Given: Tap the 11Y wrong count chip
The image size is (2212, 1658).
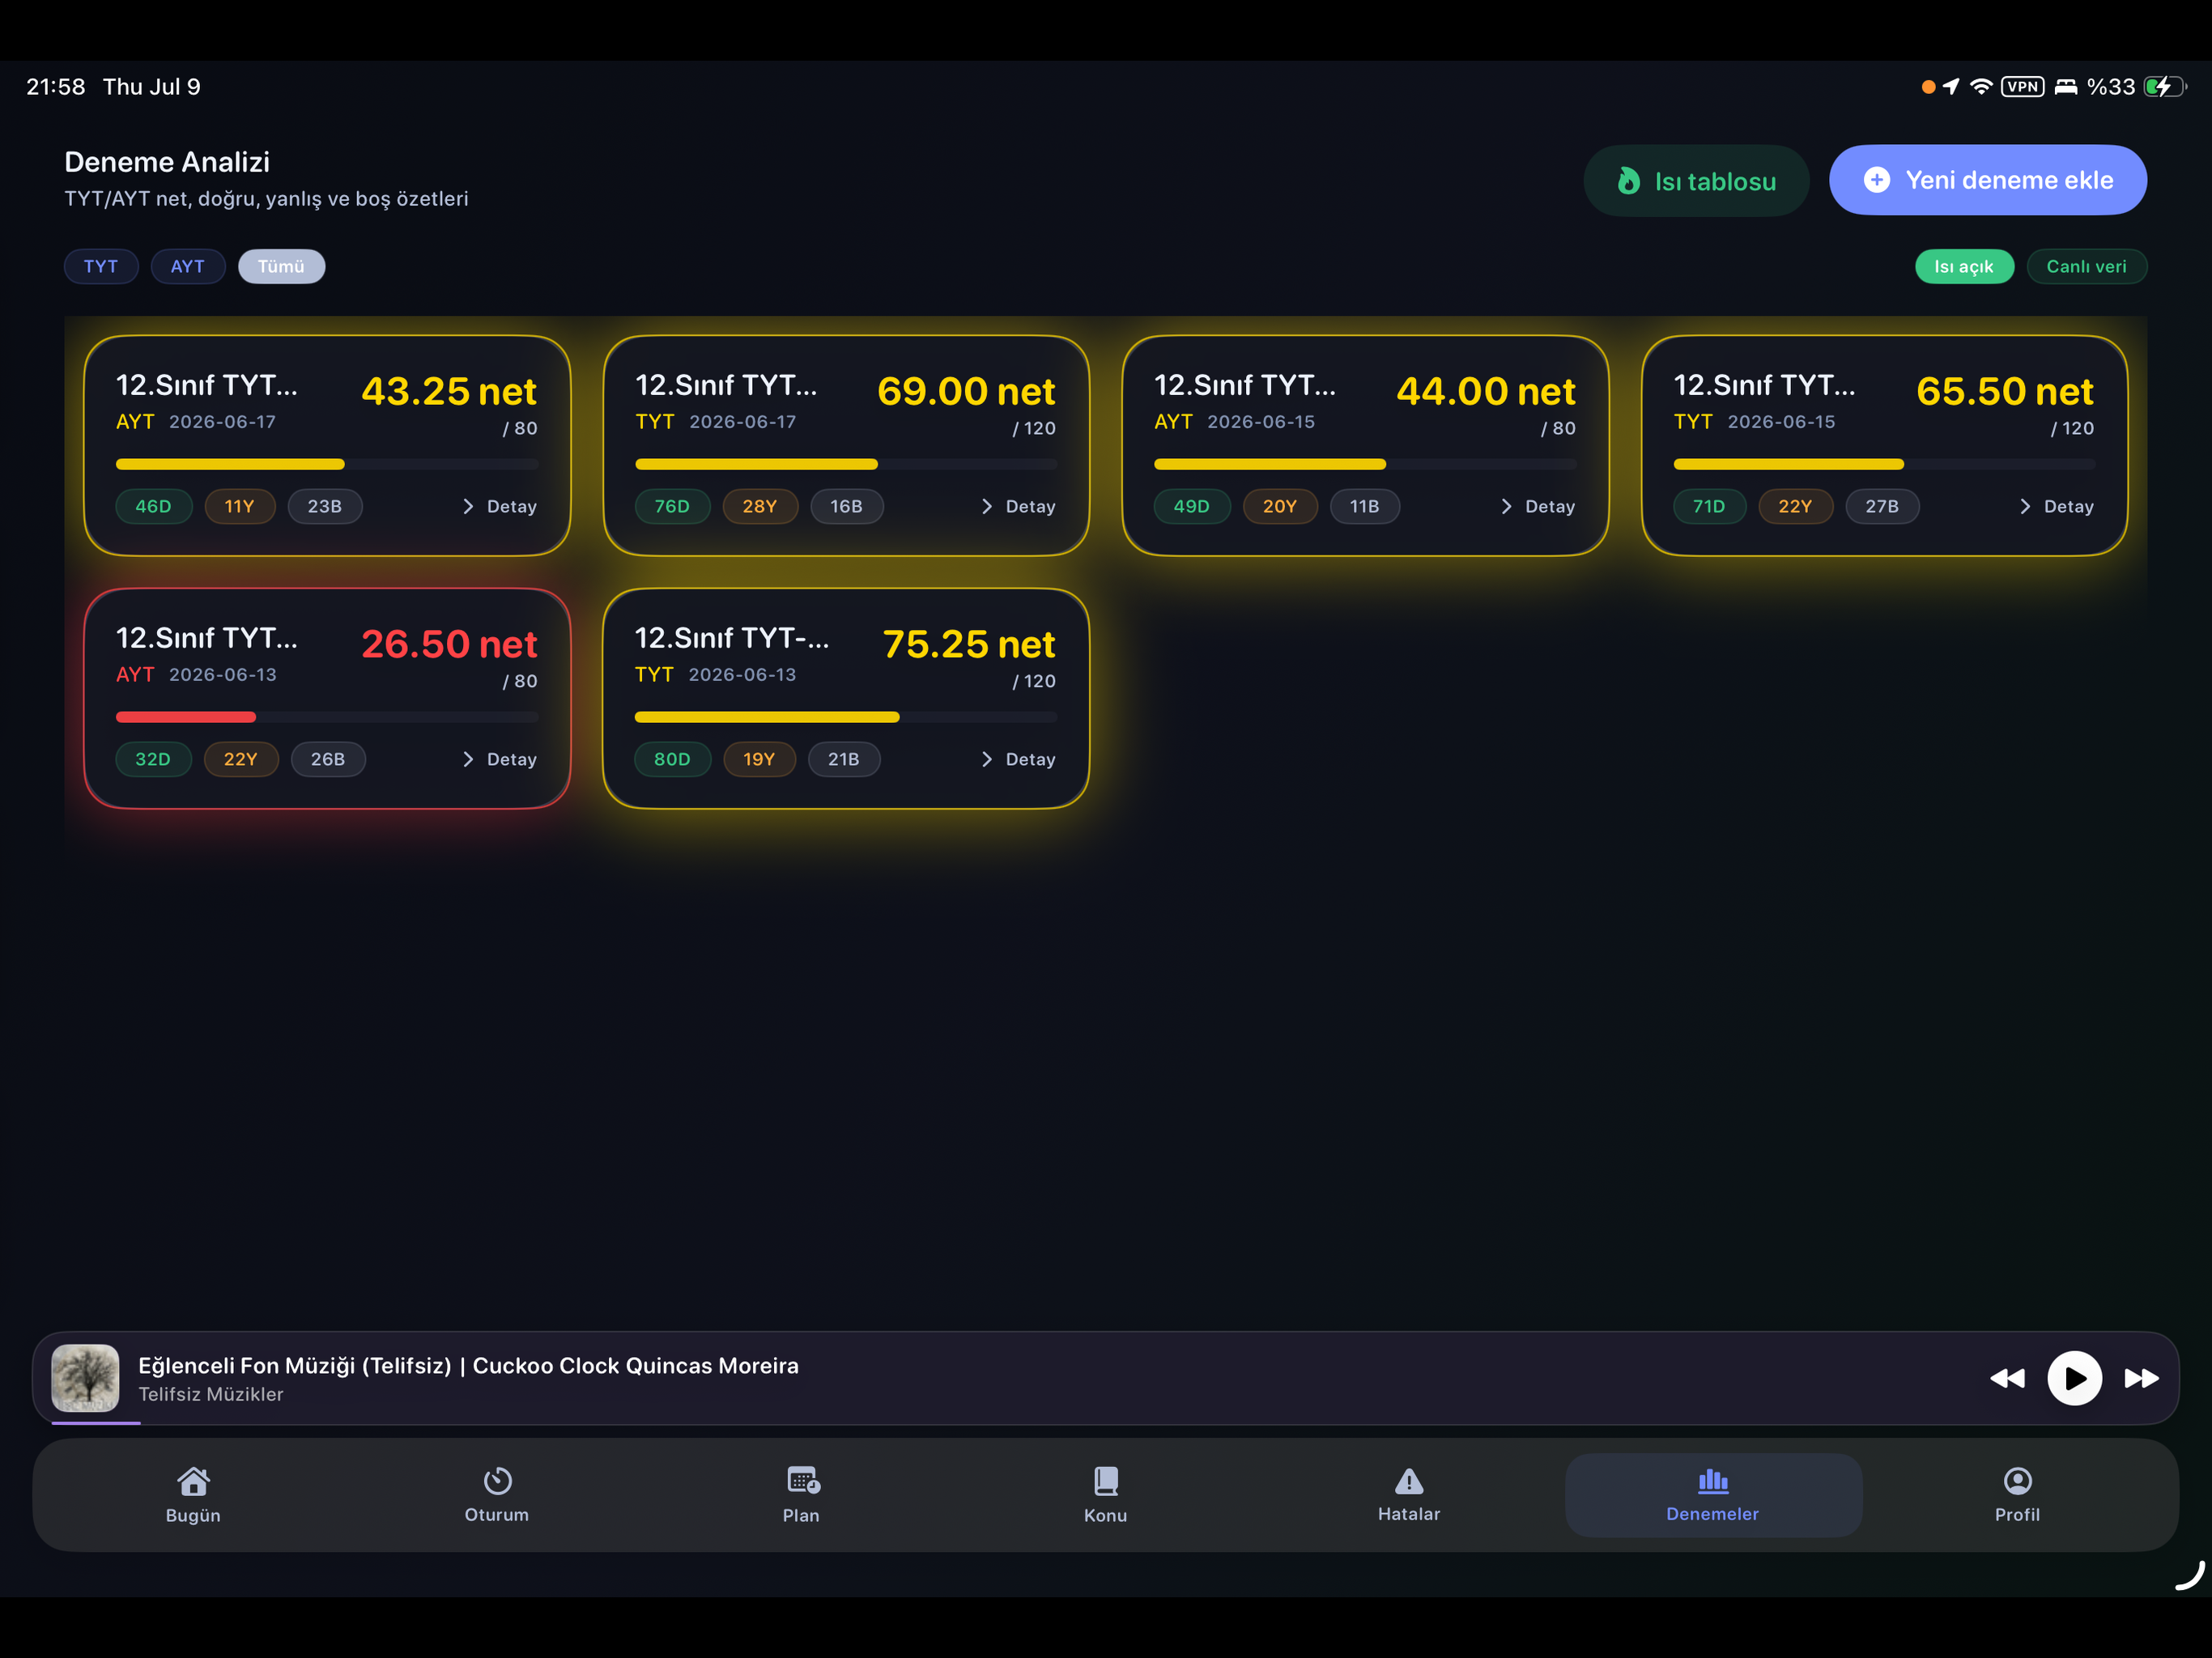Looking at the screenshot, I should [x=240, y=506].
